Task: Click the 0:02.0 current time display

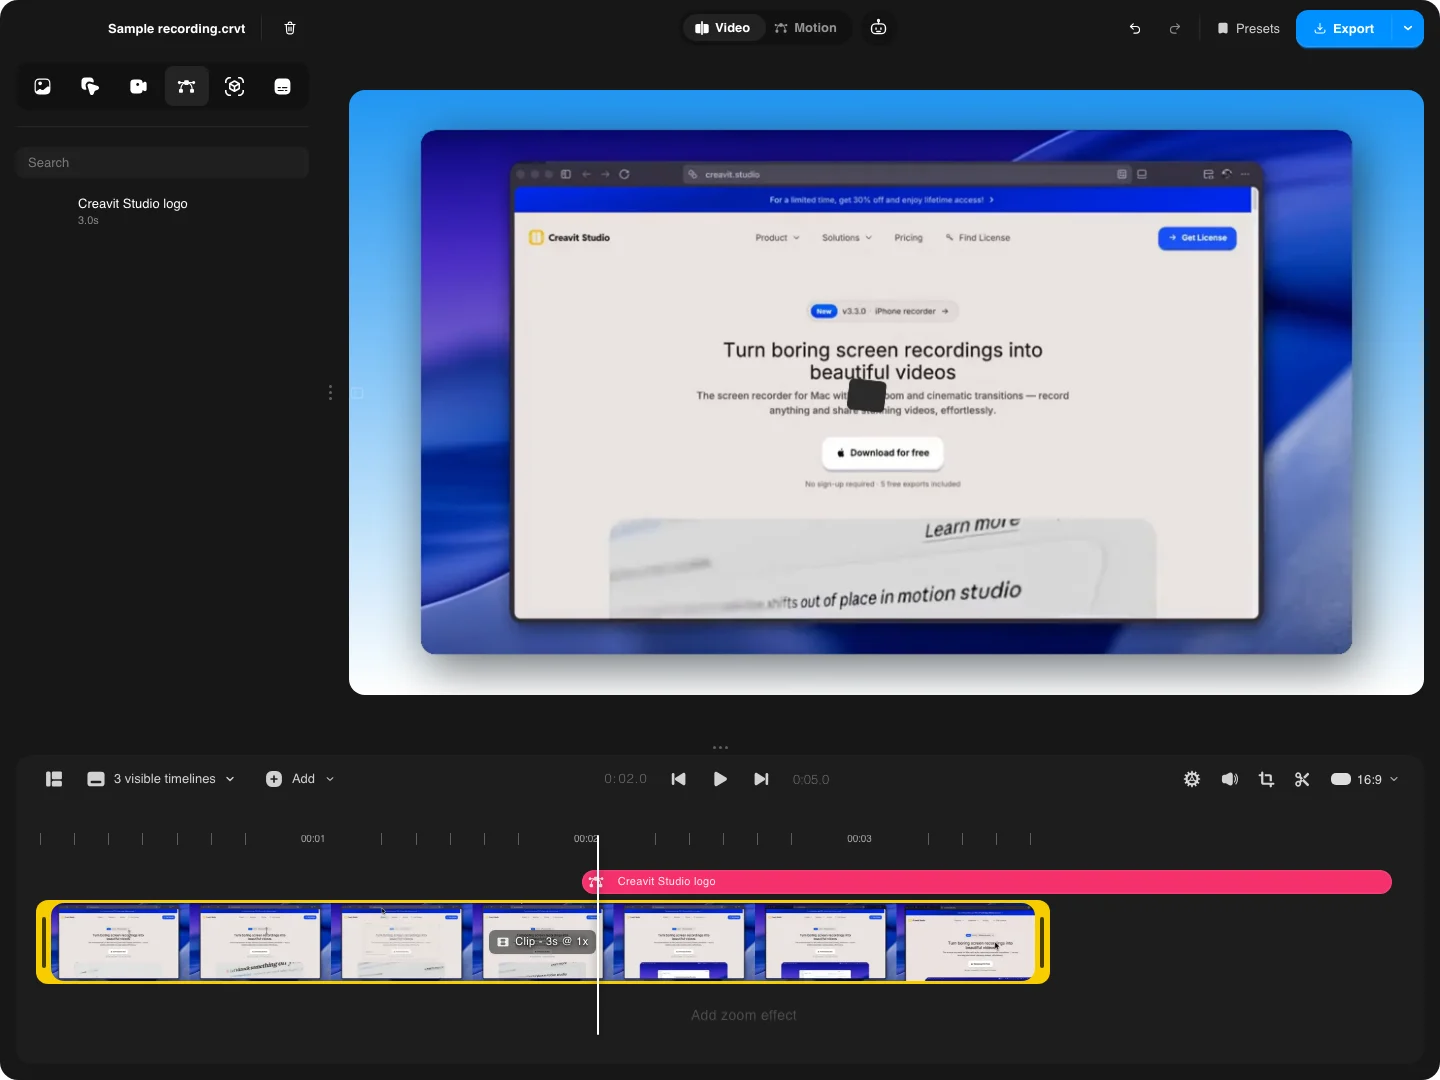Action: [x=625, y=779]
